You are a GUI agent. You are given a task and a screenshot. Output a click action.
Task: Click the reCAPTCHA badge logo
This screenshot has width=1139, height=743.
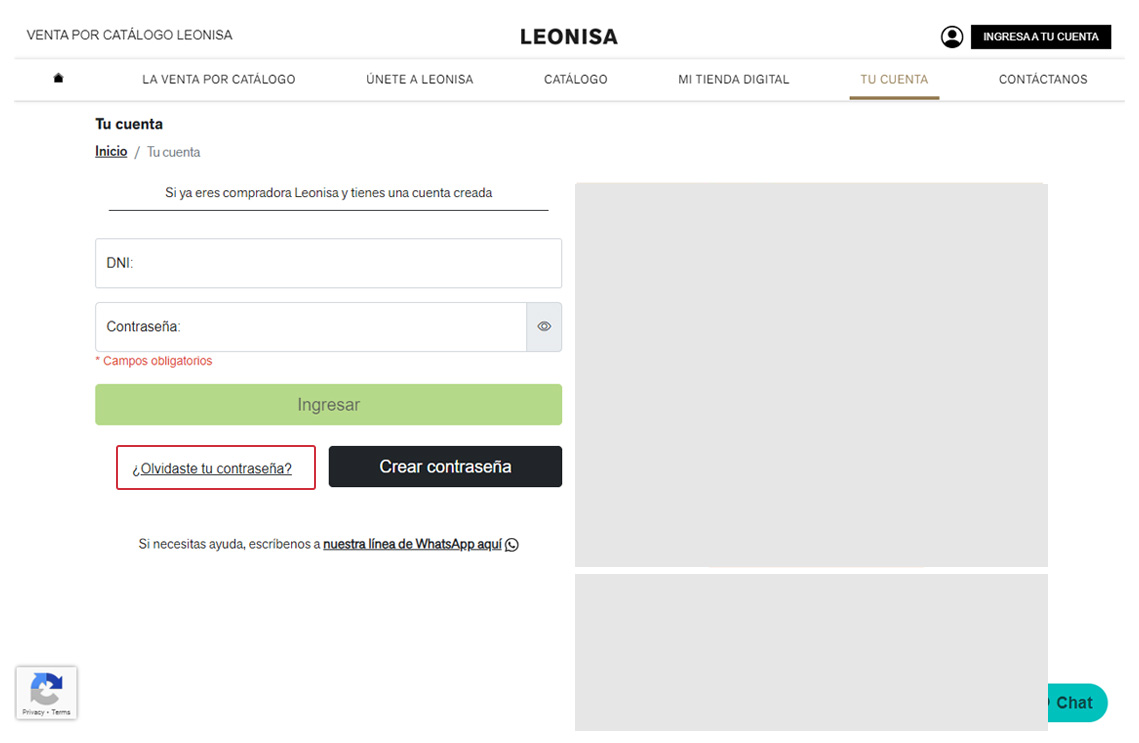(46, 689)
